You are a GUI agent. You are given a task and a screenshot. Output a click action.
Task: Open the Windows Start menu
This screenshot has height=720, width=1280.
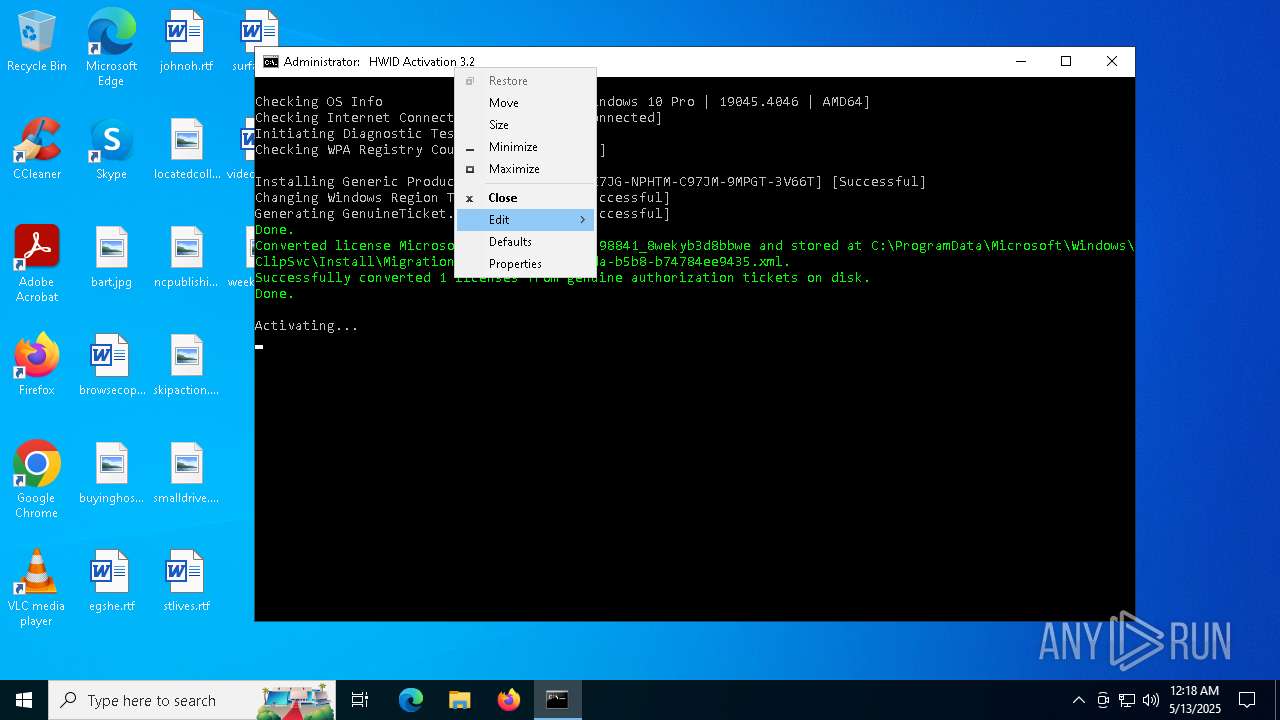[x=24, y=700]
